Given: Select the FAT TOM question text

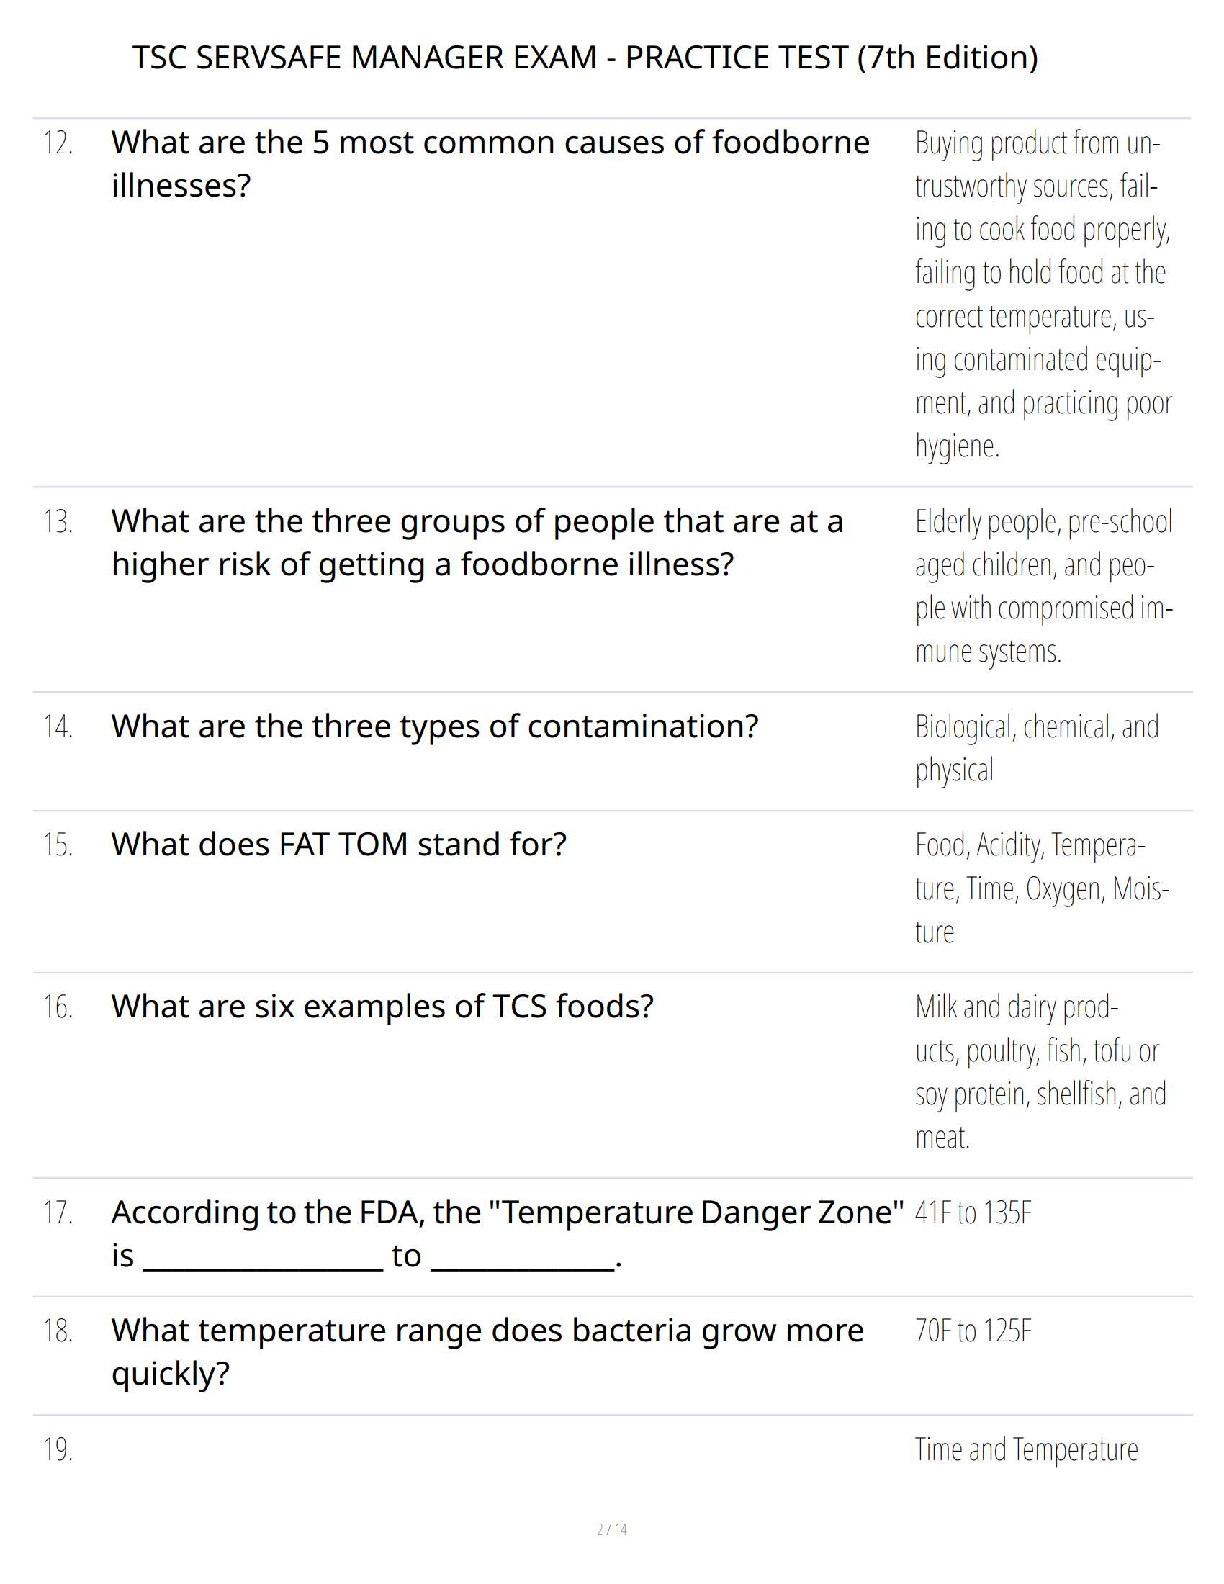Looking at the screenshot, I should pyautogui.click(x=339, y=844).
